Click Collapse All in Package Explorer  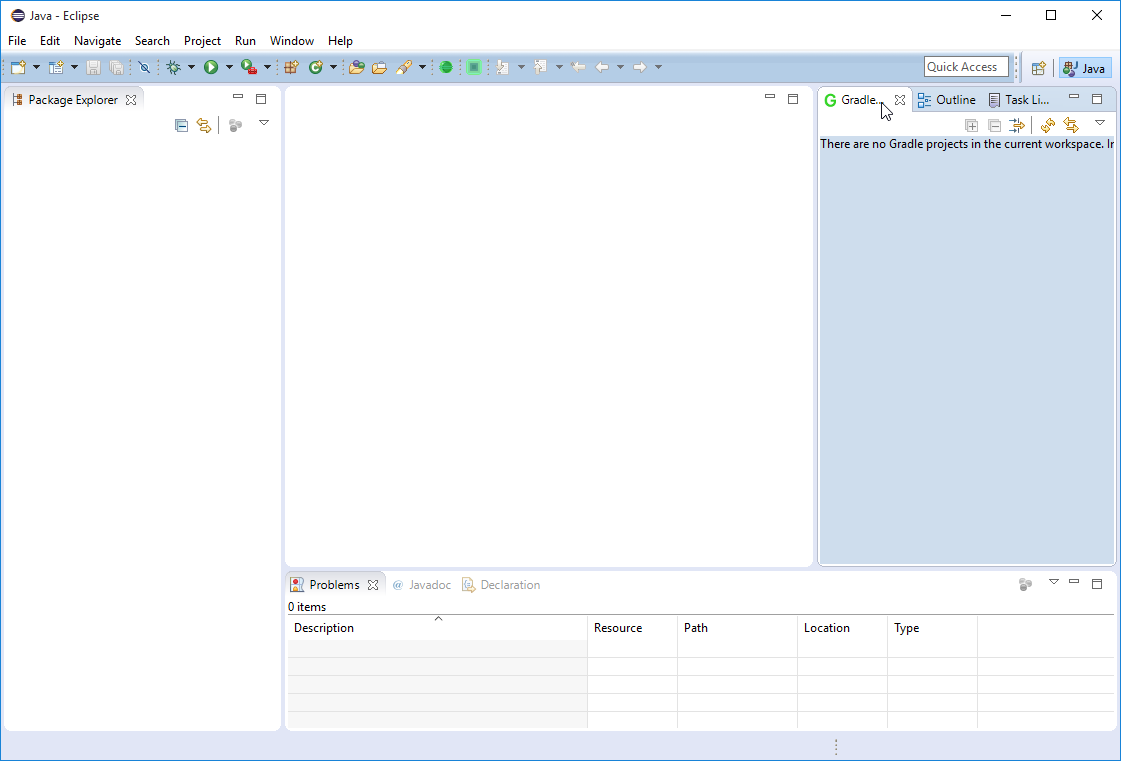coord(181,124)
